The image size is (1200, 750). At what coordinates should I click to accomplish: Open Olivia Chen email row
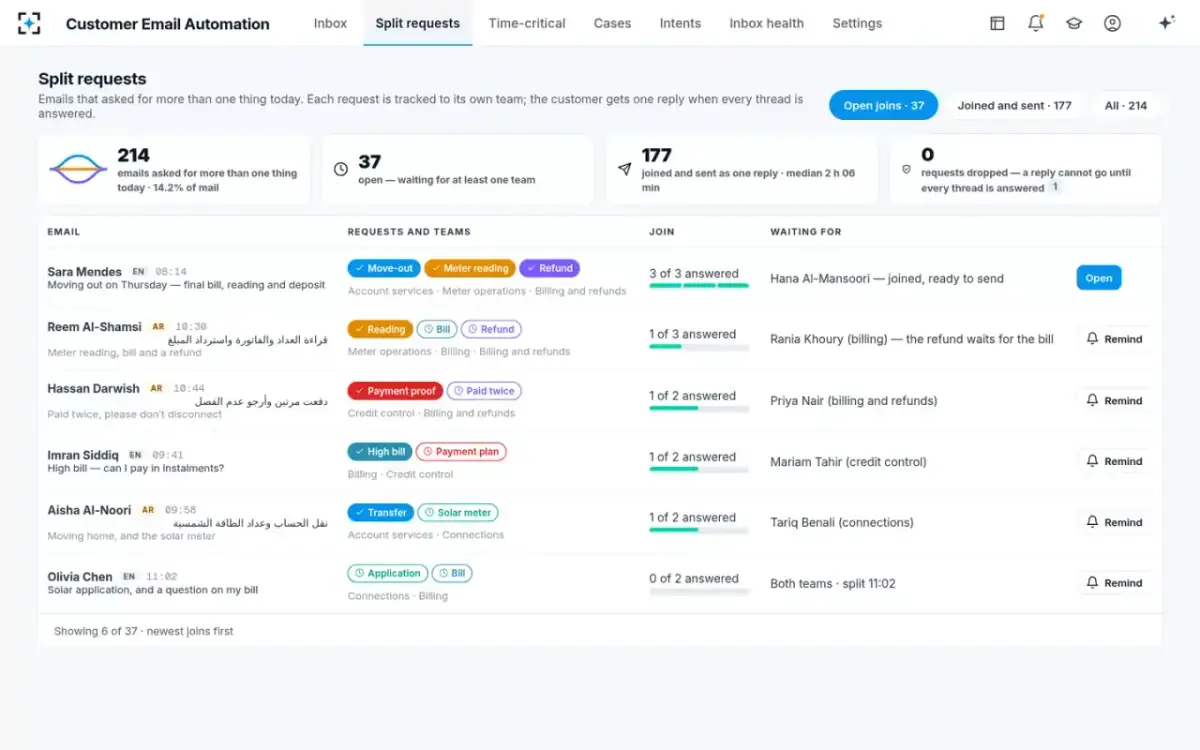(x=600, y=583)
